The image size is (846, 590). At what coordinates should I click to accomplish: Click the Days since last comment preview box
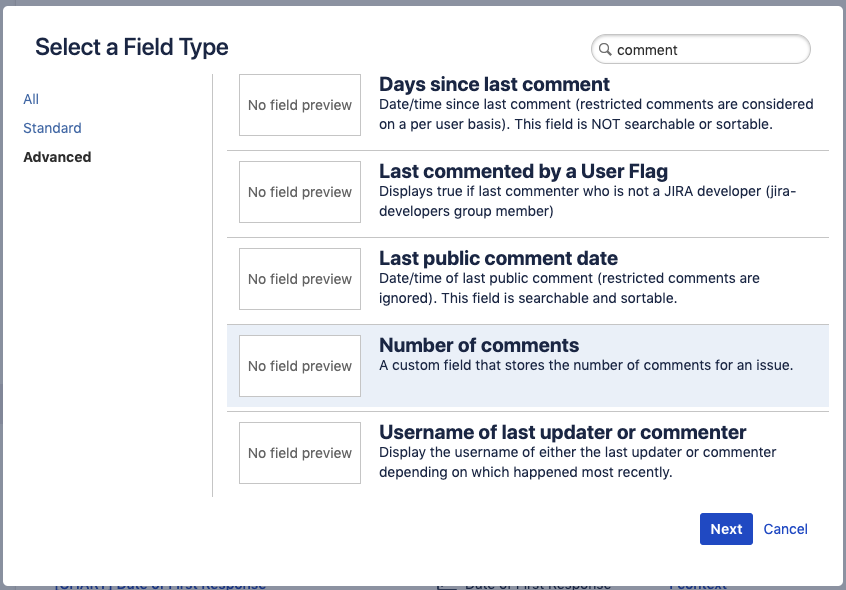(299, 105)
